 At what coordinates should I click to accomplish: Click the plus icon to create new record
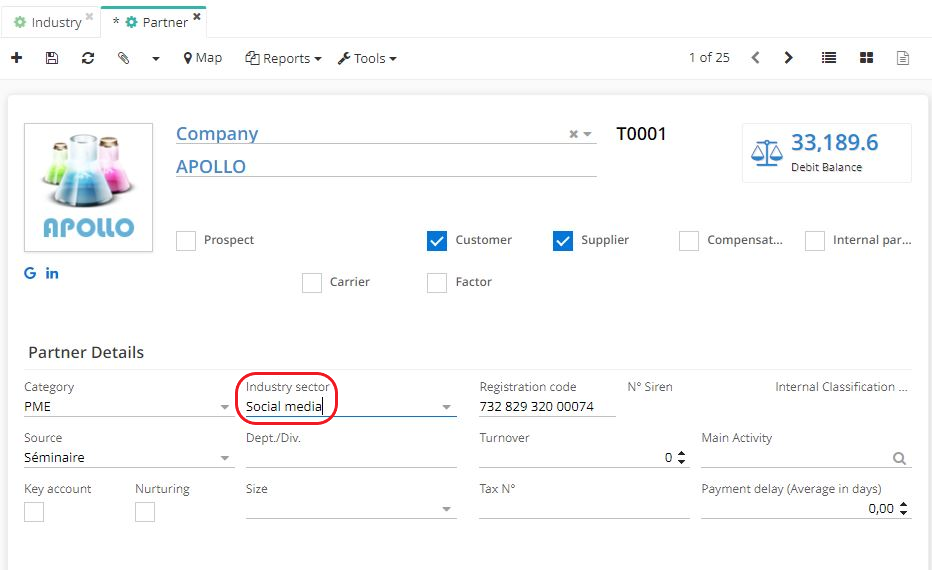[16, 58]
